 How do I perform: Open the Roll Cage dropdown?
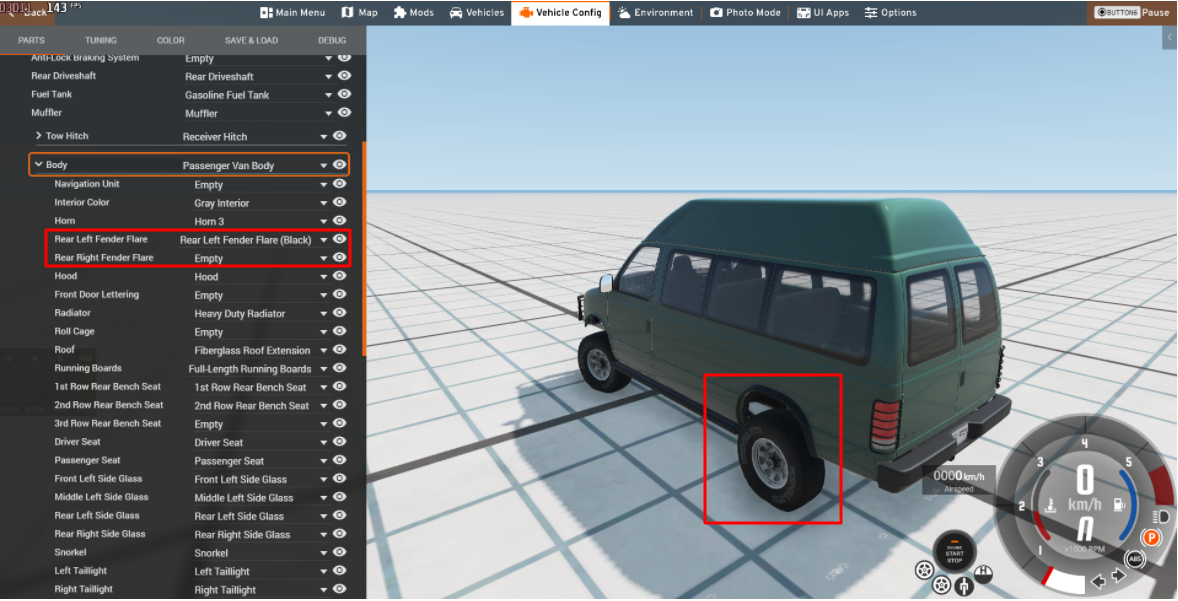[x=260, y=332]
